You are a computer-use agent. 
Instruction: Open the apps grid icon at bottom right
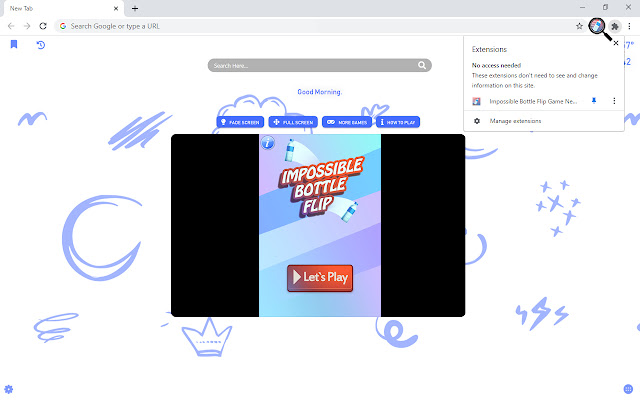point(628,389)
